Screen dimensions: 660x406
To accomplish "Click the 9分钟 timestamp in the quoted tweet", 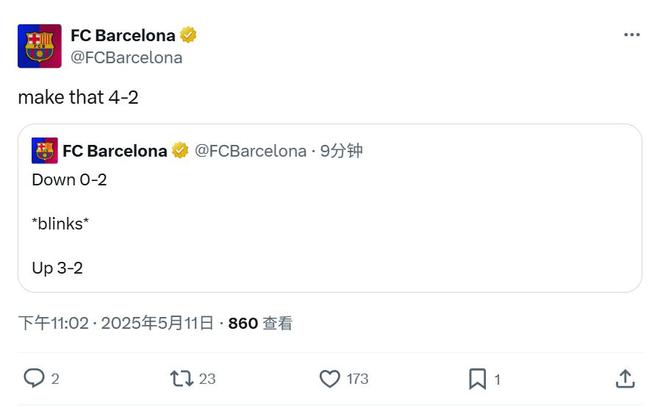I will pos(341,151).
